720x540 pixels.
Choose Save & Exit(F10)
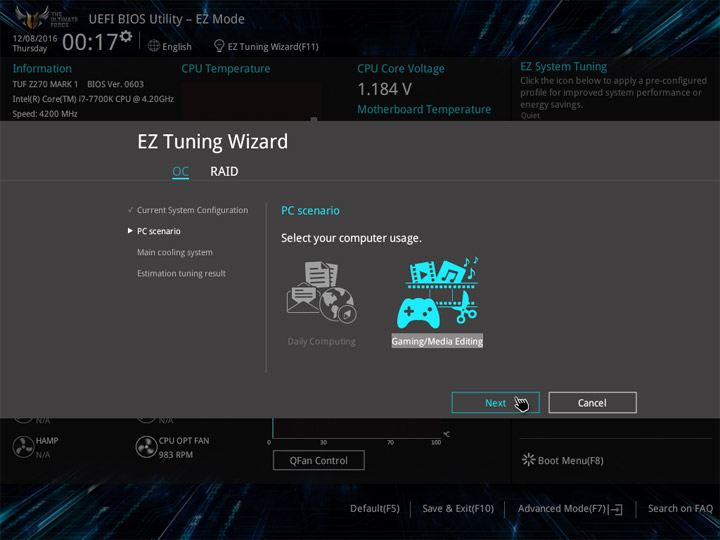coord(458,509)
